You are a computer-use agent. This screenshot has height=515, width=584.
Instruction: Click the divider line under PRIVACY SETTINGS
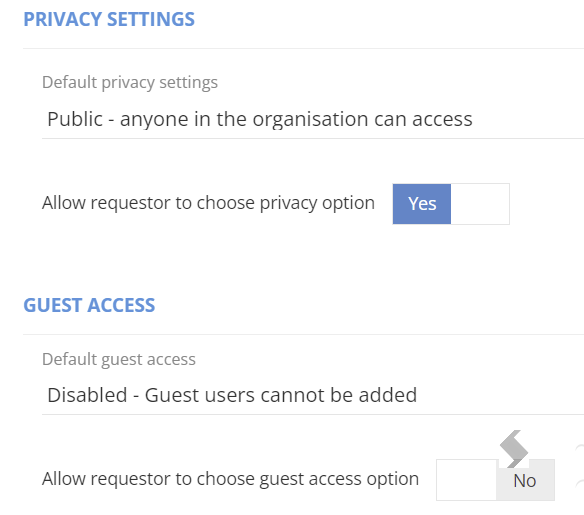pos(304,48)
